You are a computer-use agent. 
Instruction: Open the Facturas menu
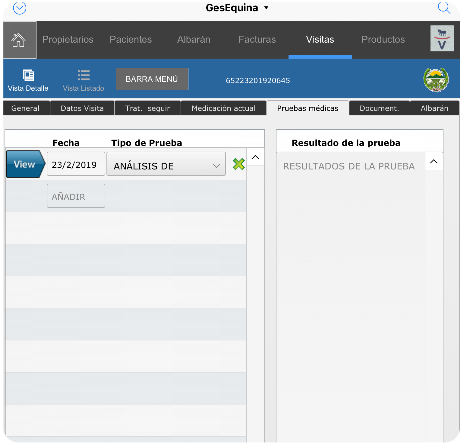coord(257,40)
